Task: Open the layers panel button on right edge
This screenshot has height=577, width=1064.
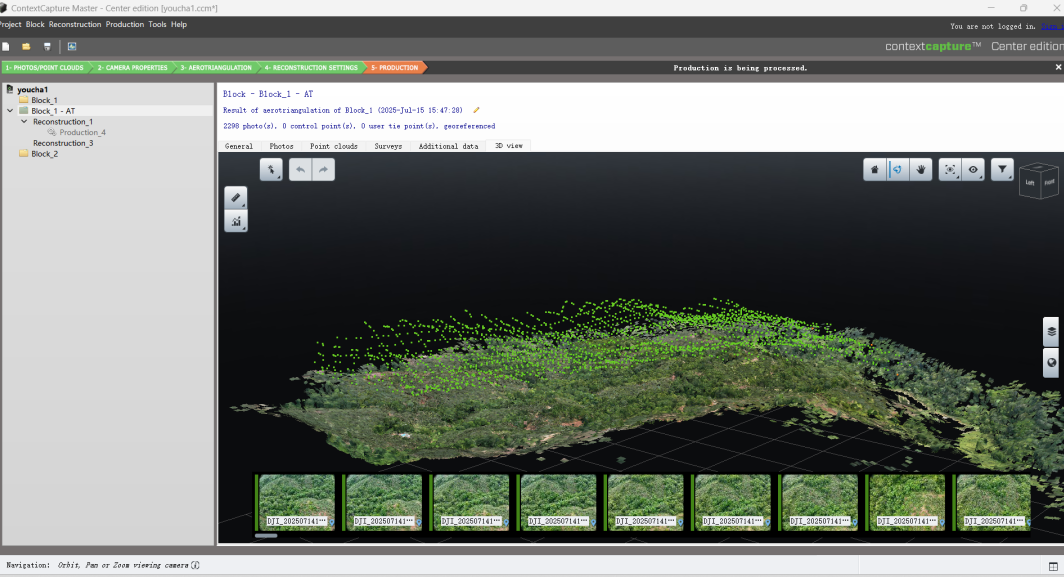Action: coord(1051,331)
